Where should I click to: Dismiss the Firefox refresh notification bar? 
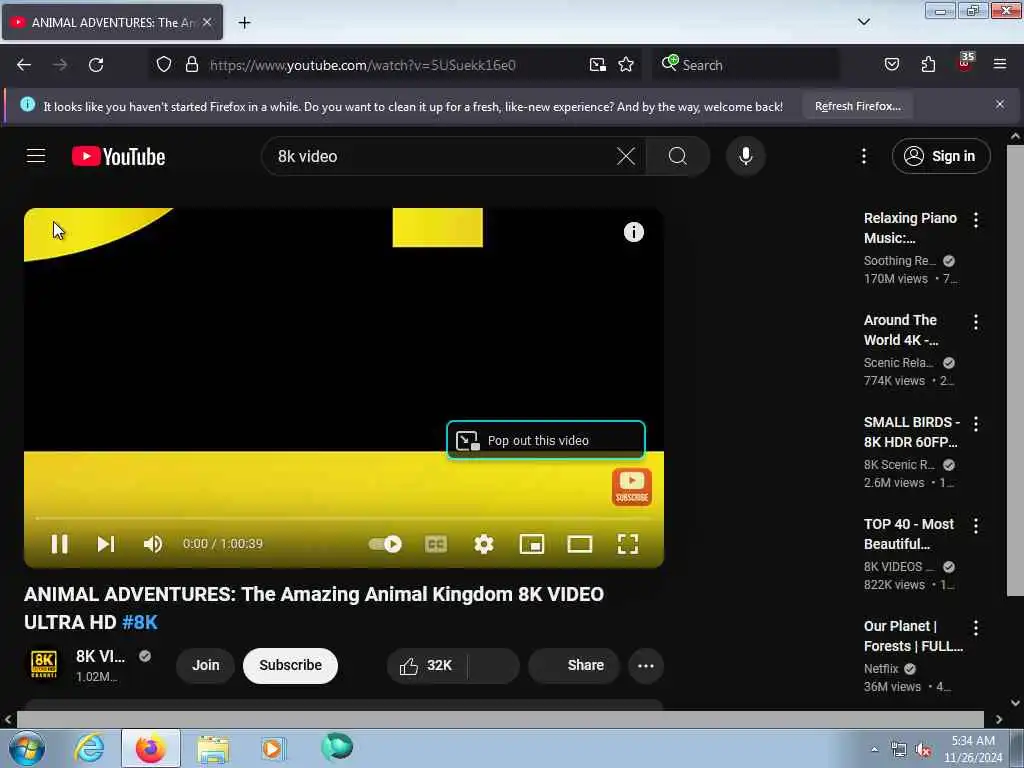[1000, 104]
